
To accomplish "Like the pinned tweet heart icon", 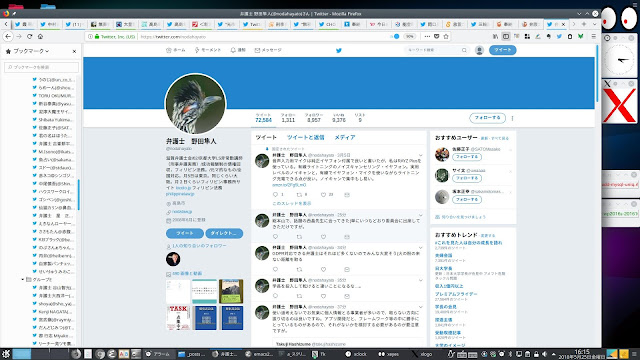I will click(x=323, y=195).
